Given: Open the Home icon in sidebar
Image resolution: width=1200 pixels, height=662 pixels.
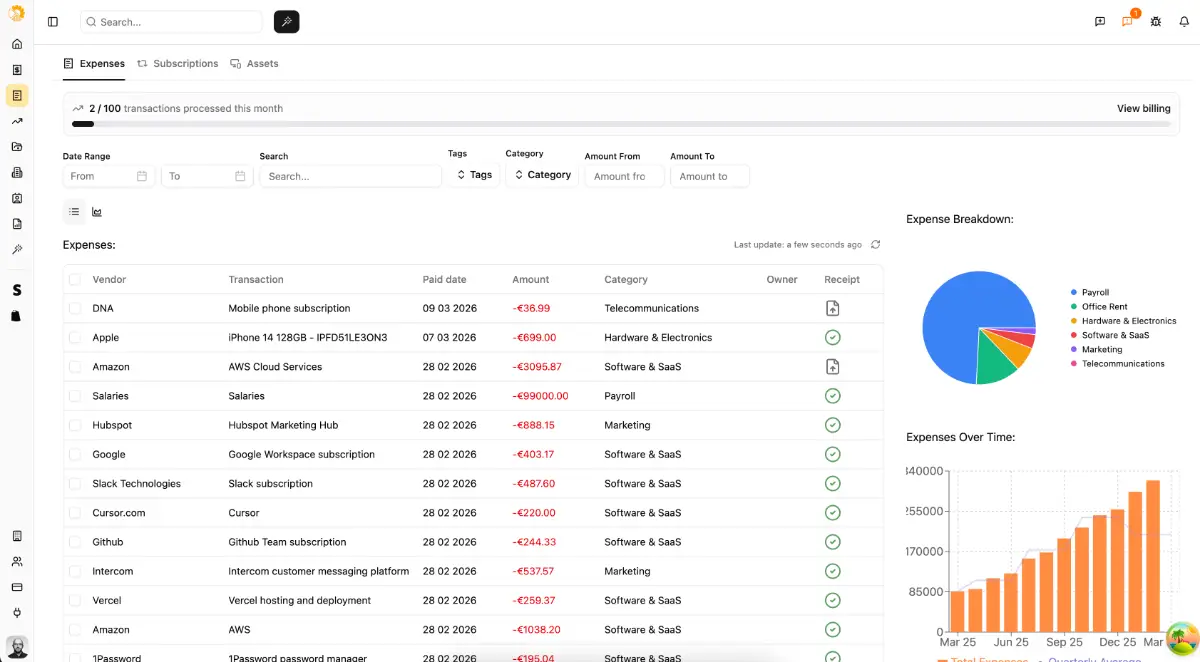Looking at the screenshot, I should click(x=17, y=44).
